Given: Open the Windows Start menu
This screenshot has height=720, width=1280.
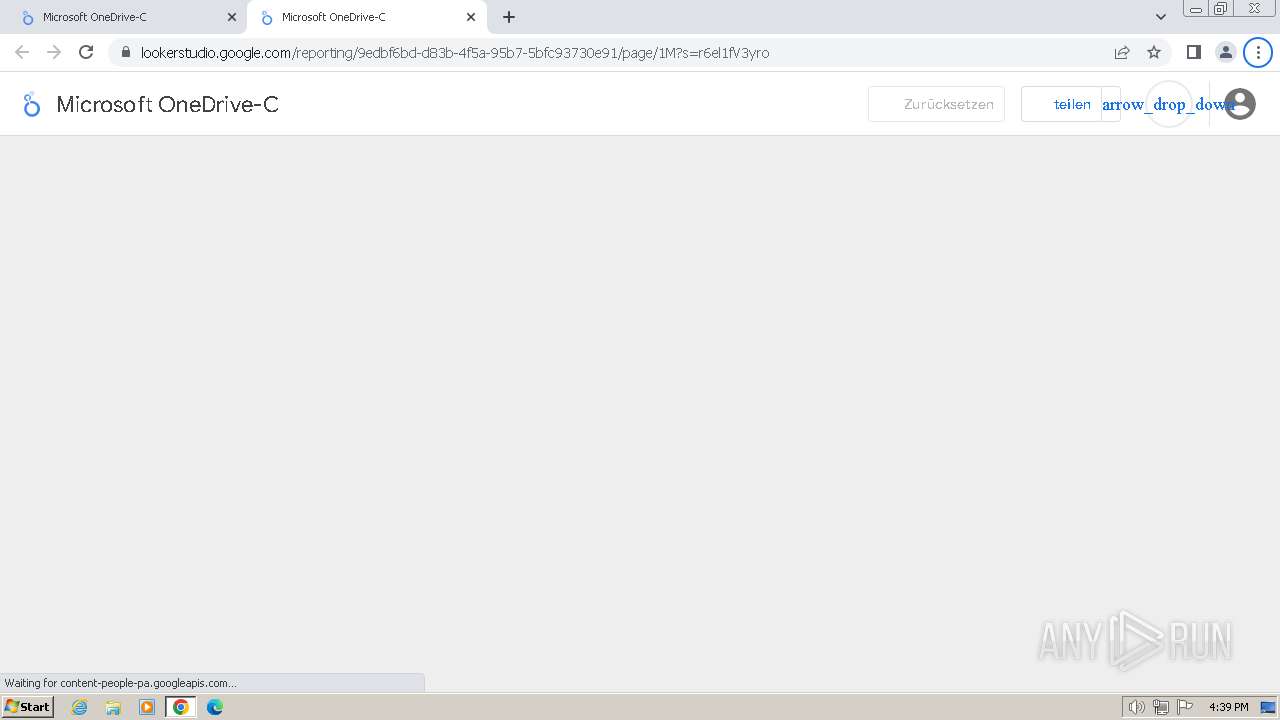Looking at the screenshot, I should 28,706.
